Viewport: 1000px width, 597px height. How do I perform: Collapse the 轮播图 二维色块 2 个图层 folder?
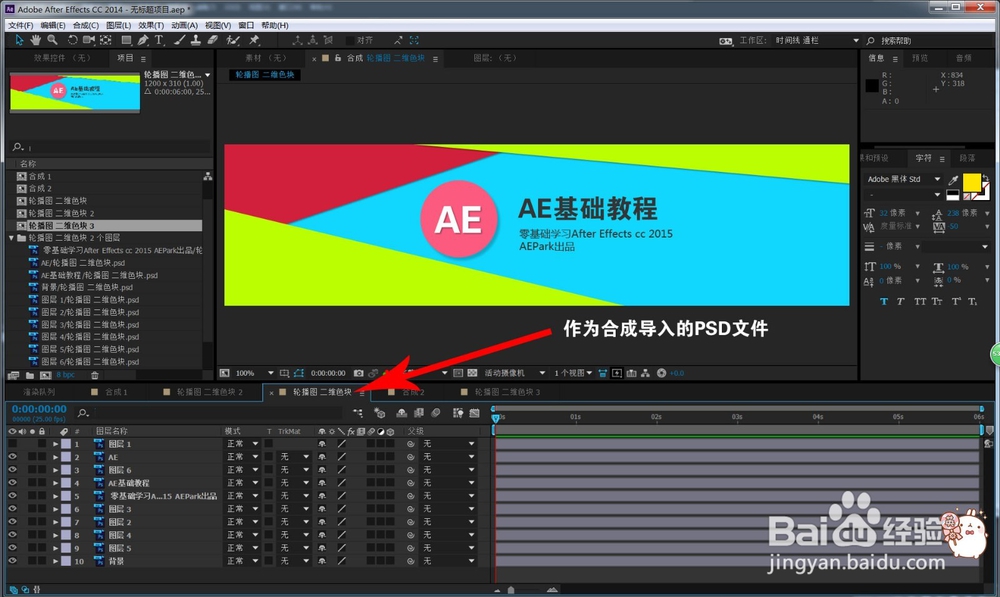(11, 238)
